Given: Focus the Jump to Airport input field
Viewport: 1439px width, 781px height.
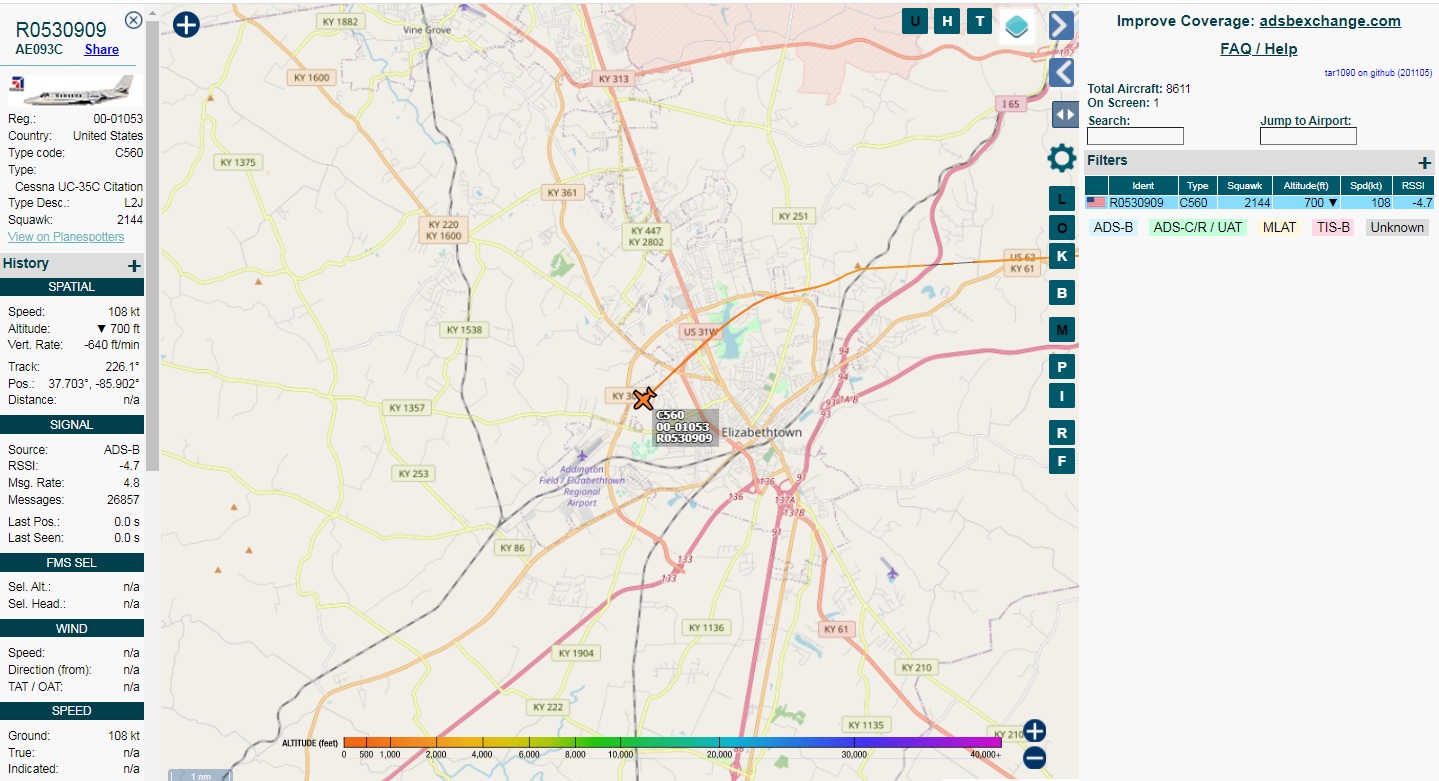Looking at the screenshot, I should pos(1308,136).
